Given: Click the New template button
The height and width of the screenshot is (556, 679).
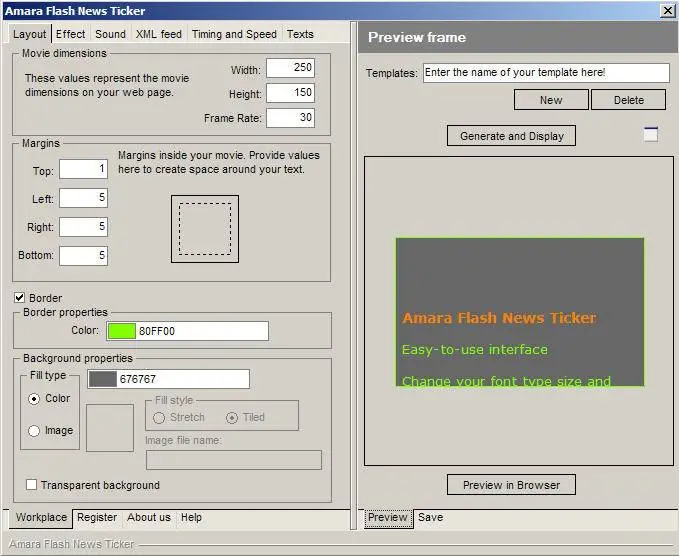Looking at the screenshot, I should tap(551, 100).
